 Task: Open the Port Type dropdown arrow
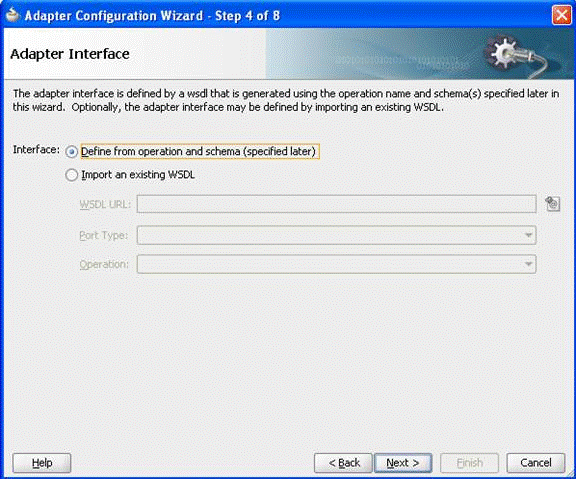528,235
